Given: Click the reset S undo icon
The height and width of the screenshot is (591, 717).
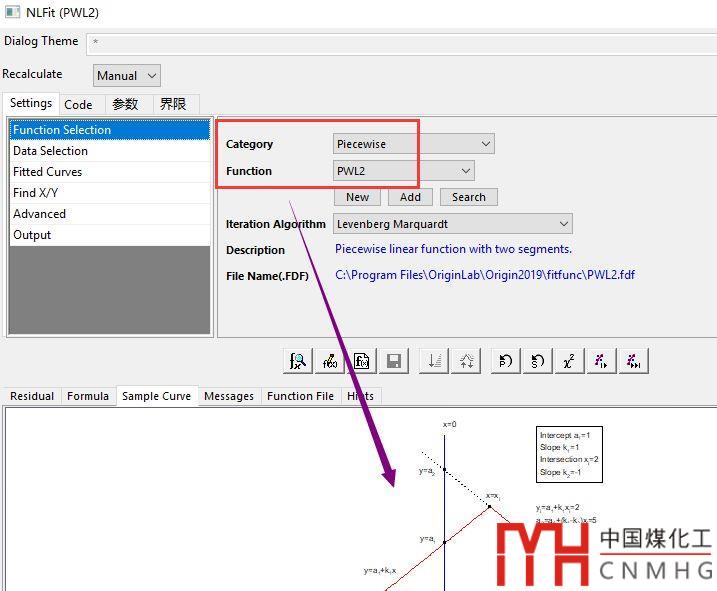Looking at the screenshot, I should tap(538, 361).
